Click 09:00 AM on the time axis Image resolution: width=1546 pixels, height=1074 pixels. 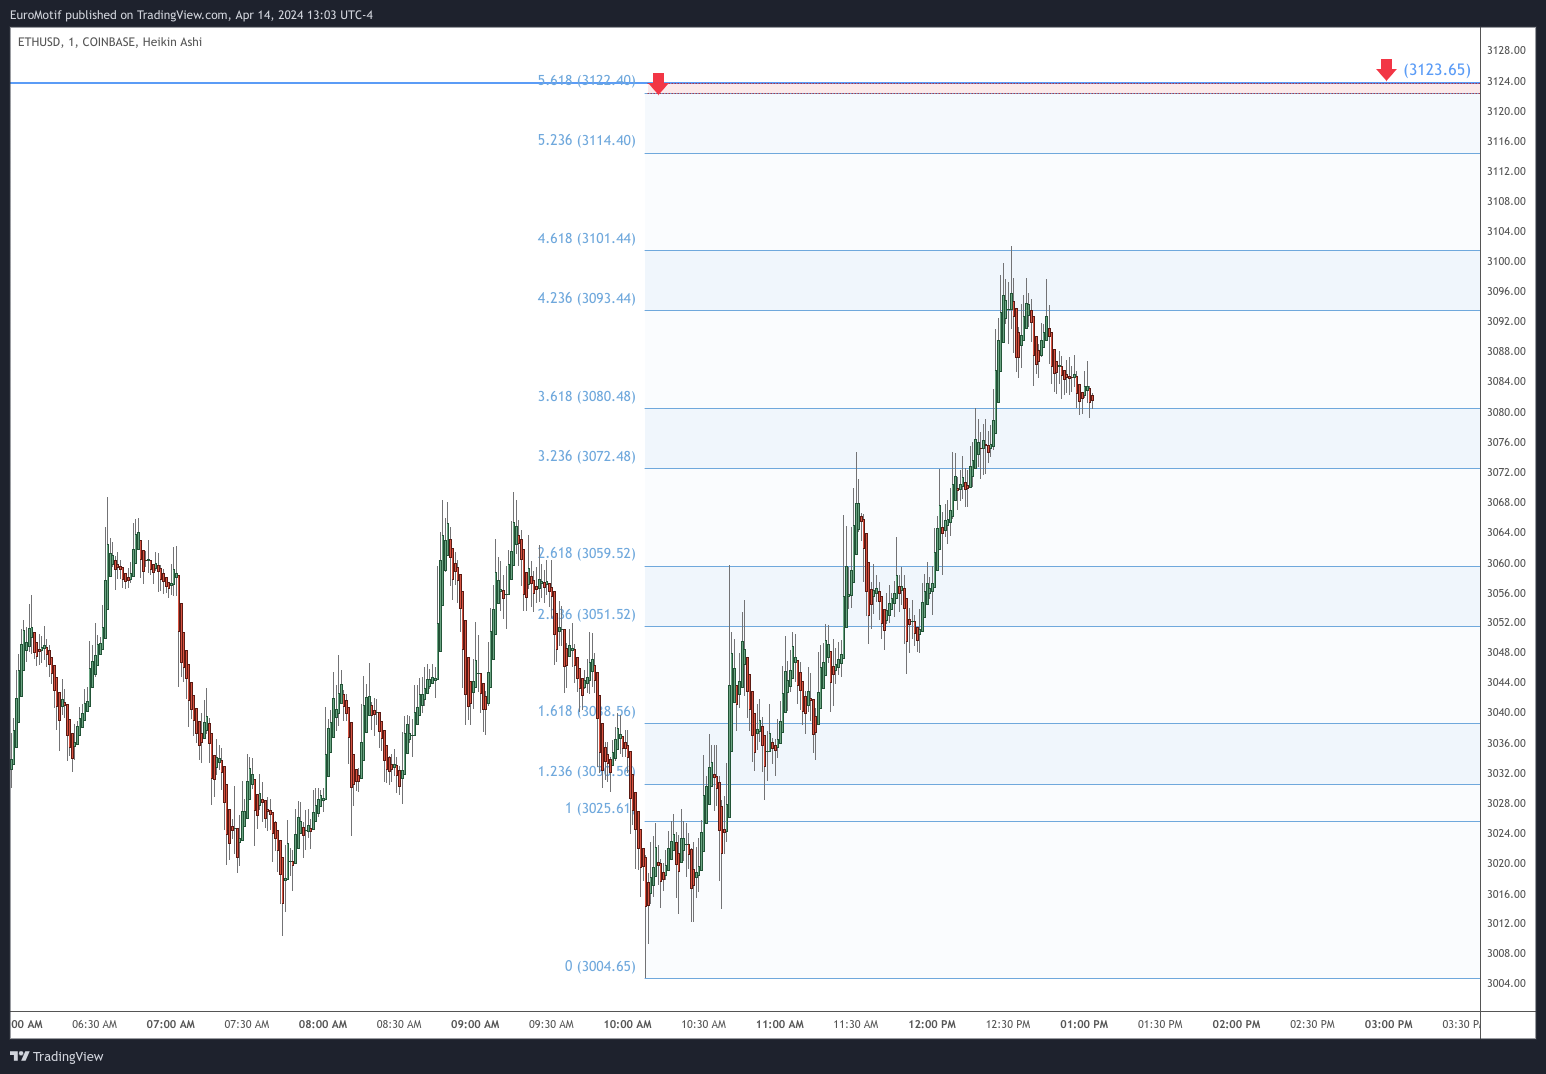(475, 1024)
